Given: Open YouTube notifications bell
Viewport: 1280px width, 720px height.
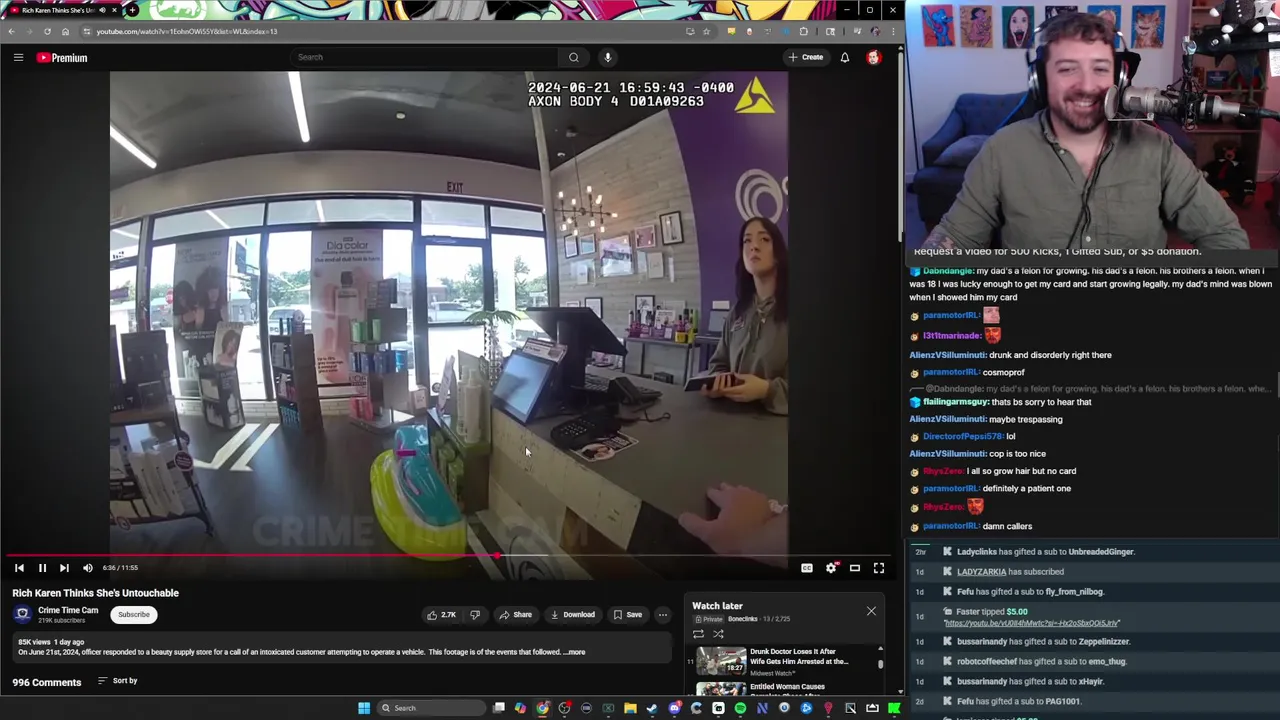Looking at the screenshot, I should (844, 57).
